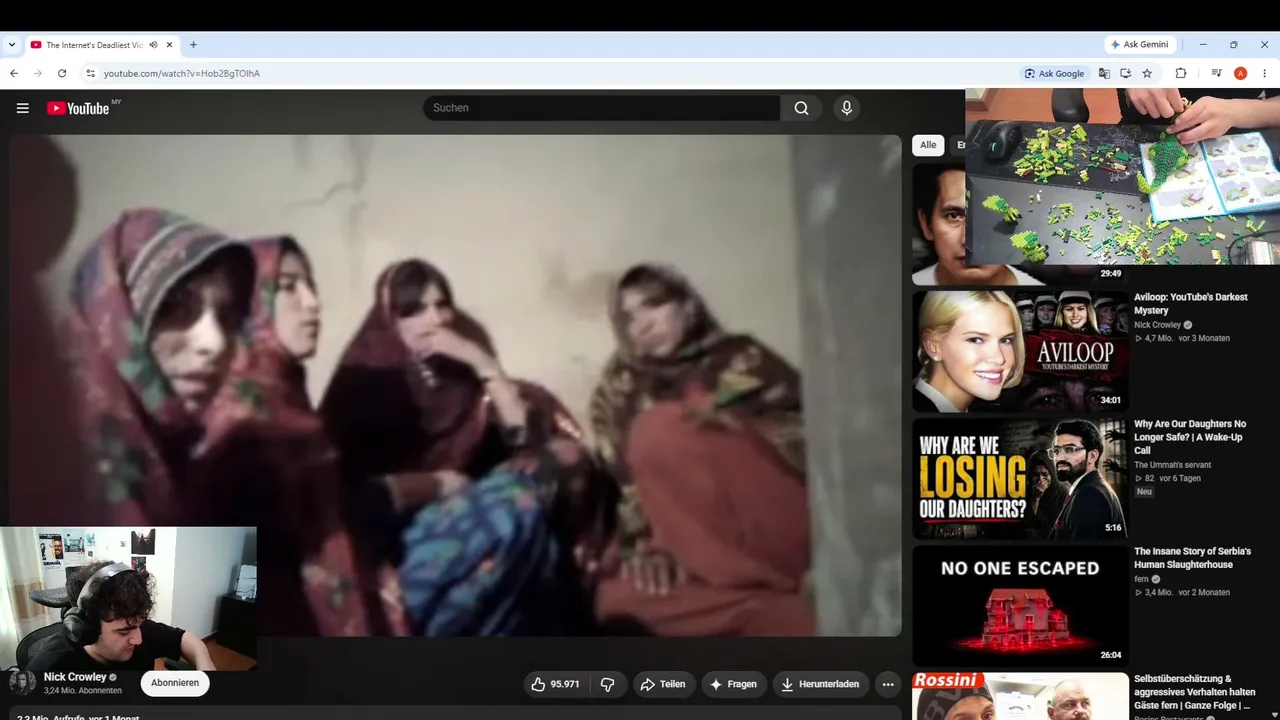This screenshot has width=1280, height=720.
Task: Open the 'No One Escaped' video thumbnail
Action: [1020, 606]
